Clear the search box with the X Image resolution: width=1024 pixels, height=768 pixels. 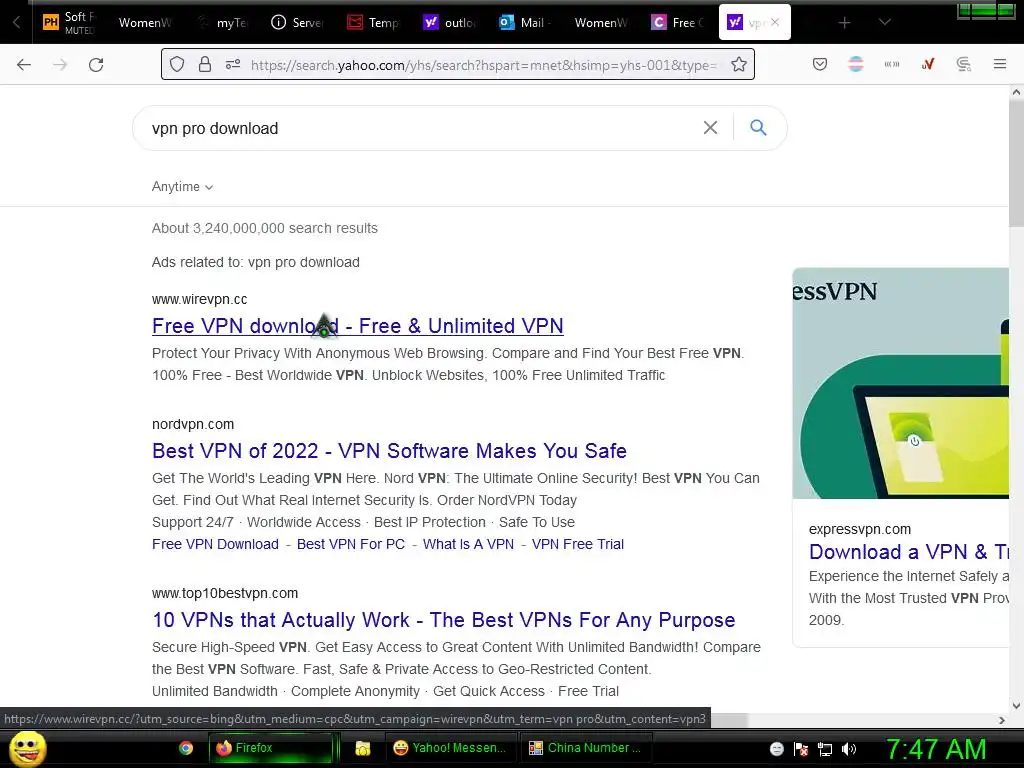(x=710, y=127)
